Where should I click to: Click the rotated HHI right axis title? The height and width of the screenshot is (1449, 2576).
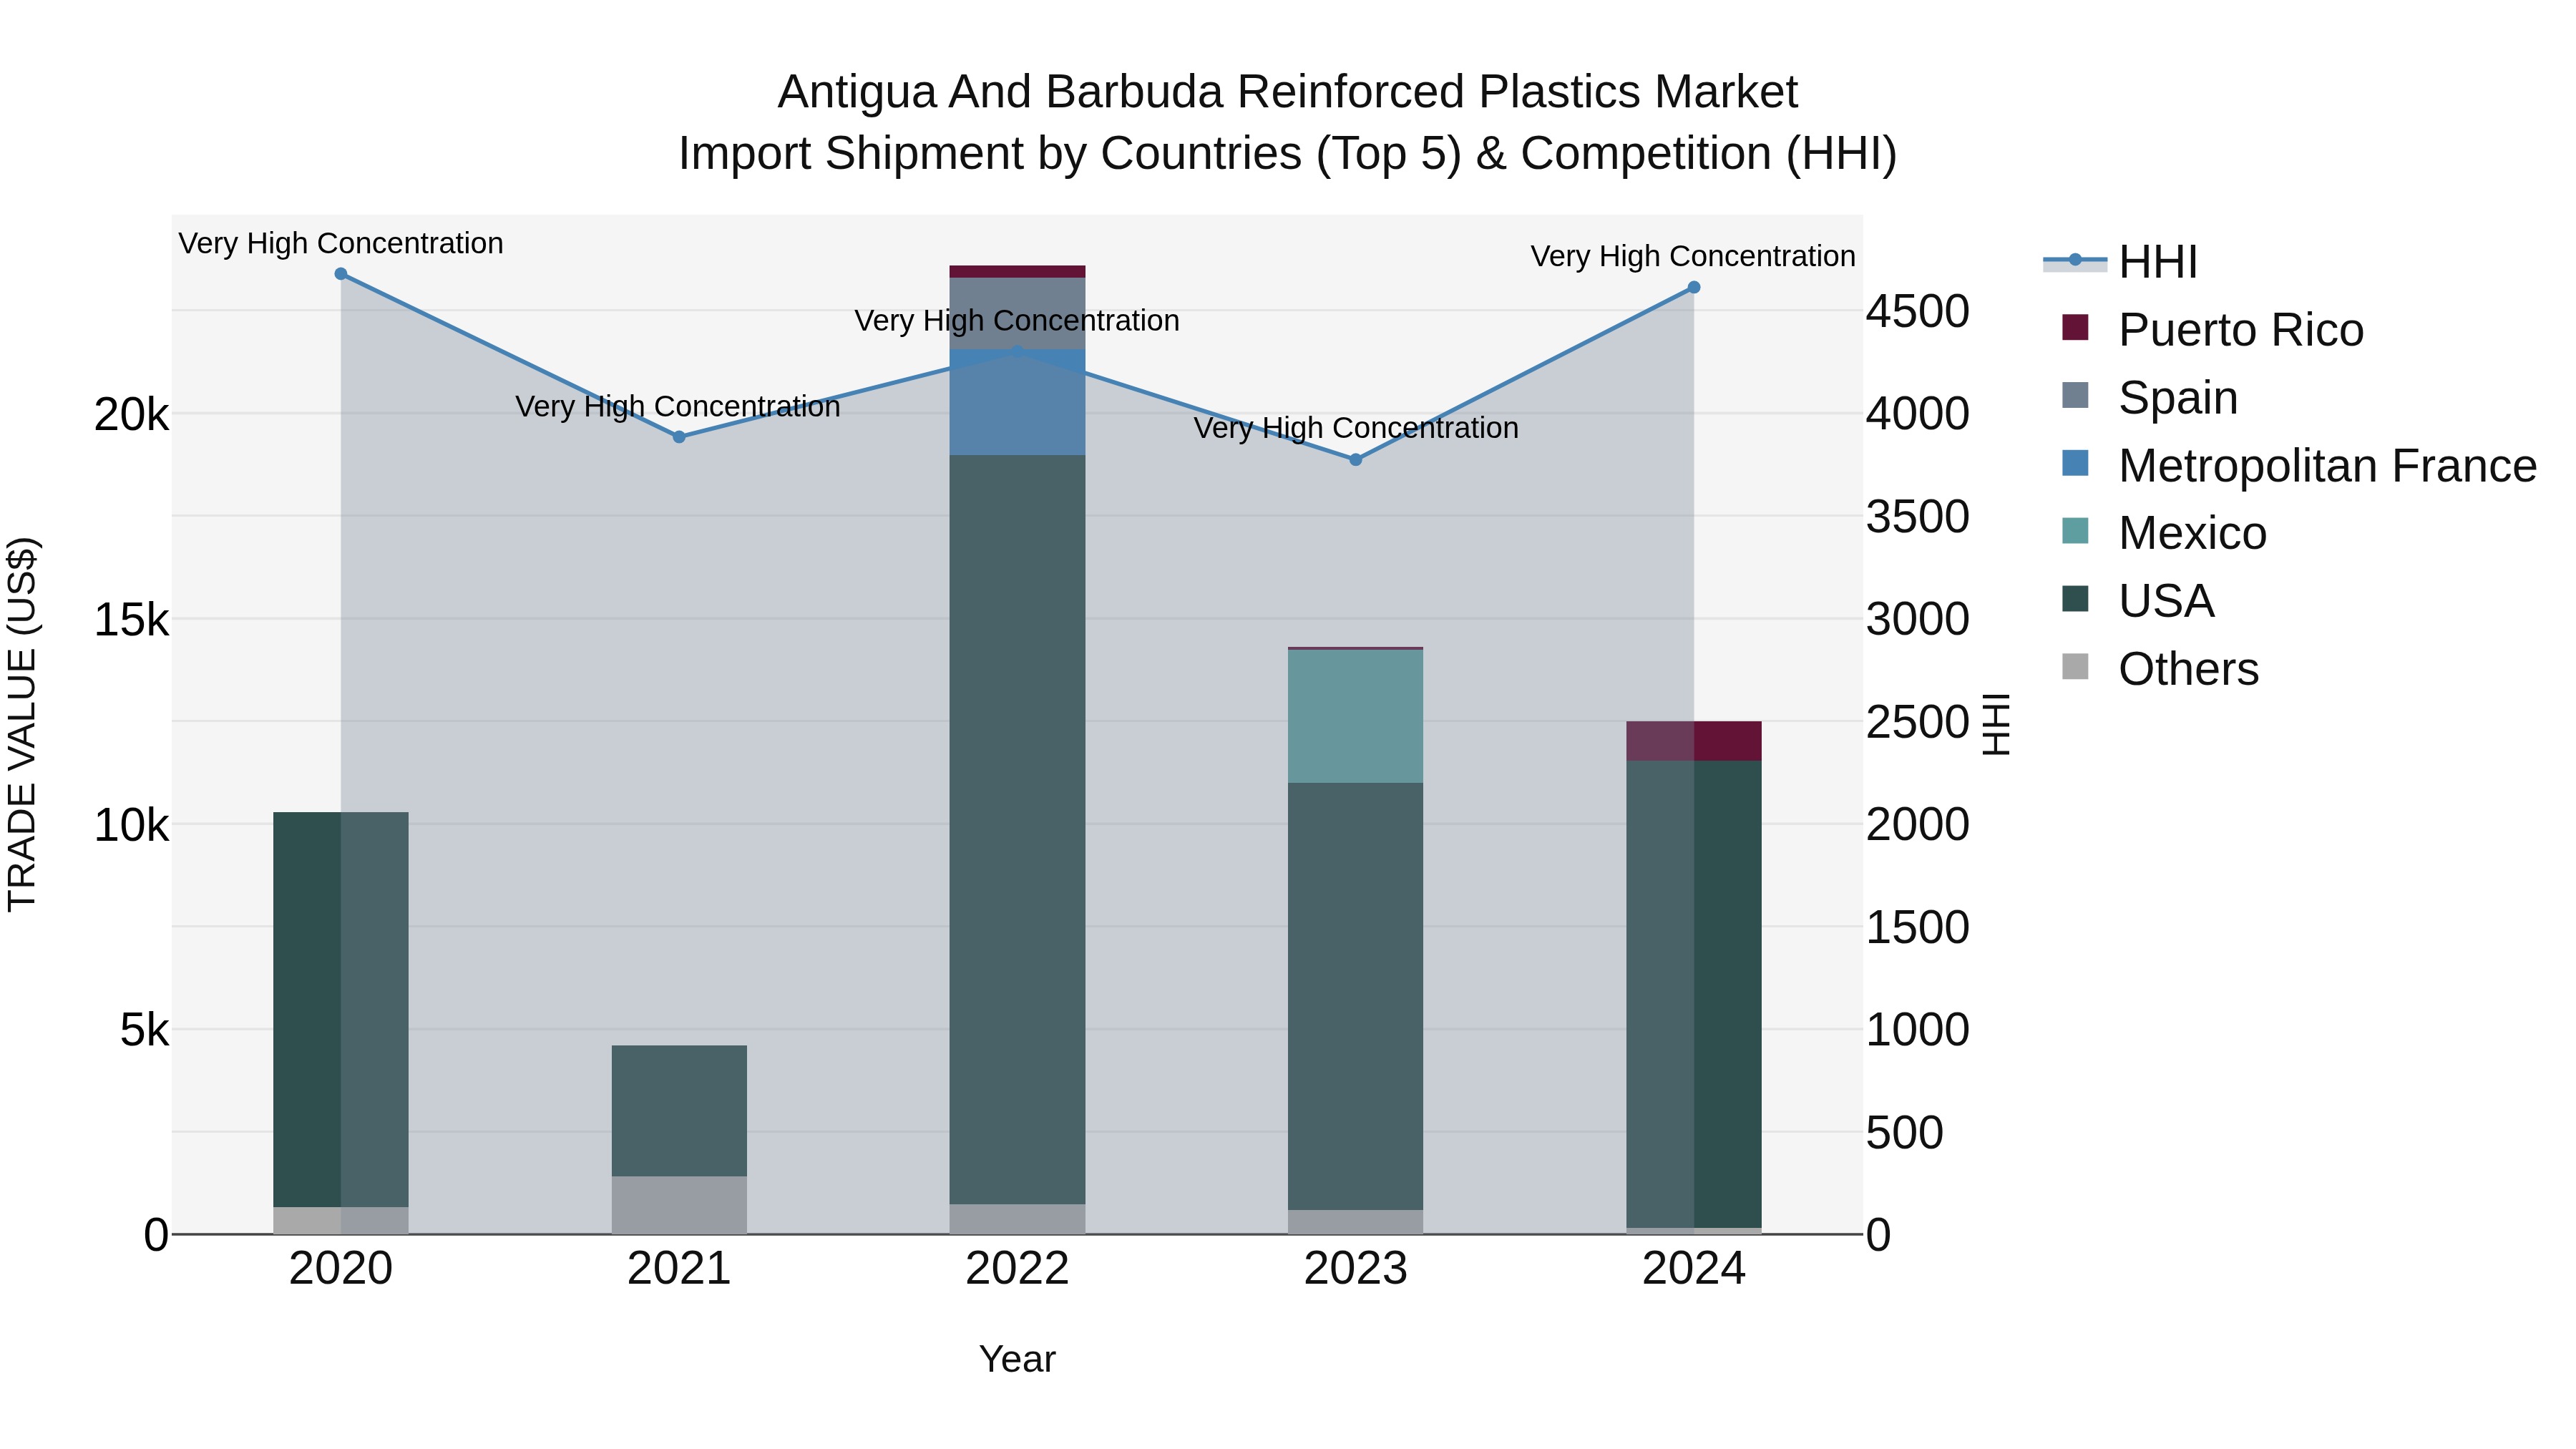pos(1996,724)
